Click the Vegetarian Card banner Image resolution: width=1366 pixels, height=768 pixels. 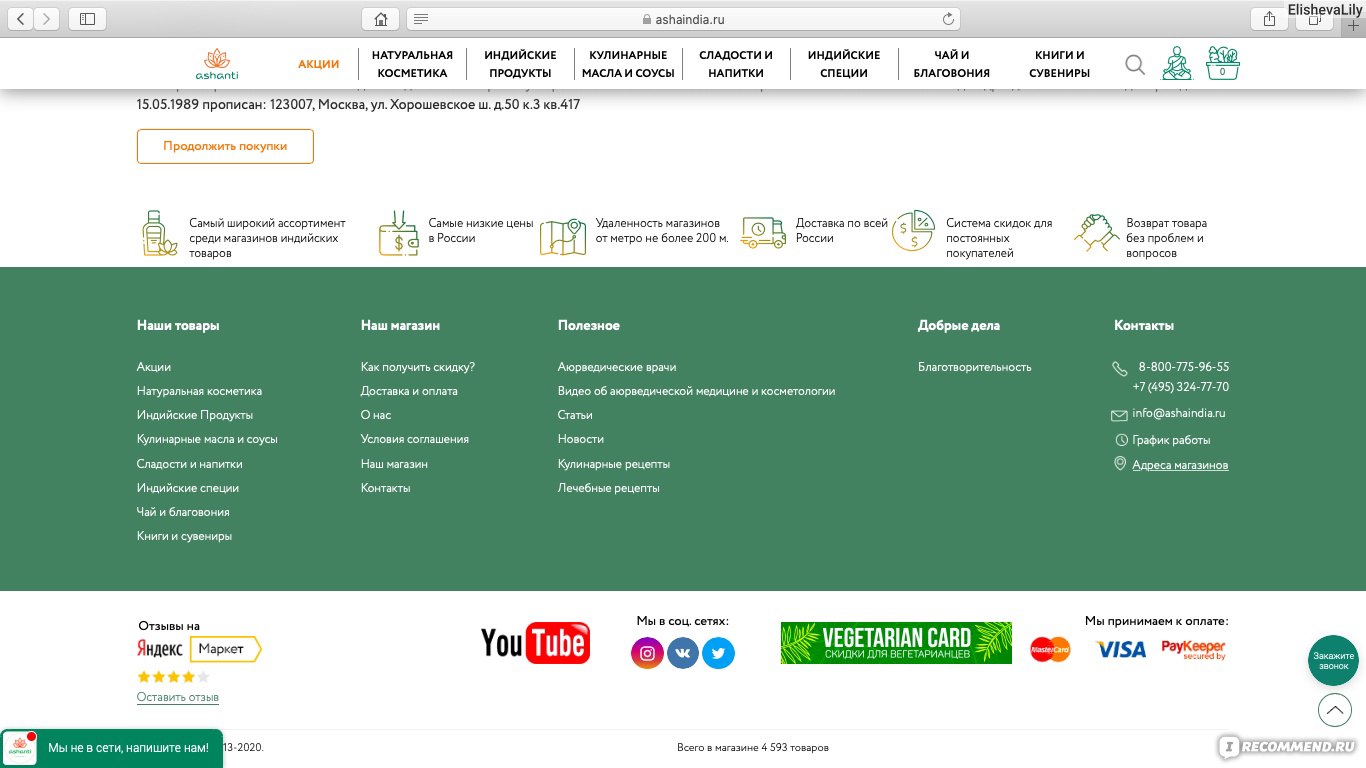(x=896, y=643)
